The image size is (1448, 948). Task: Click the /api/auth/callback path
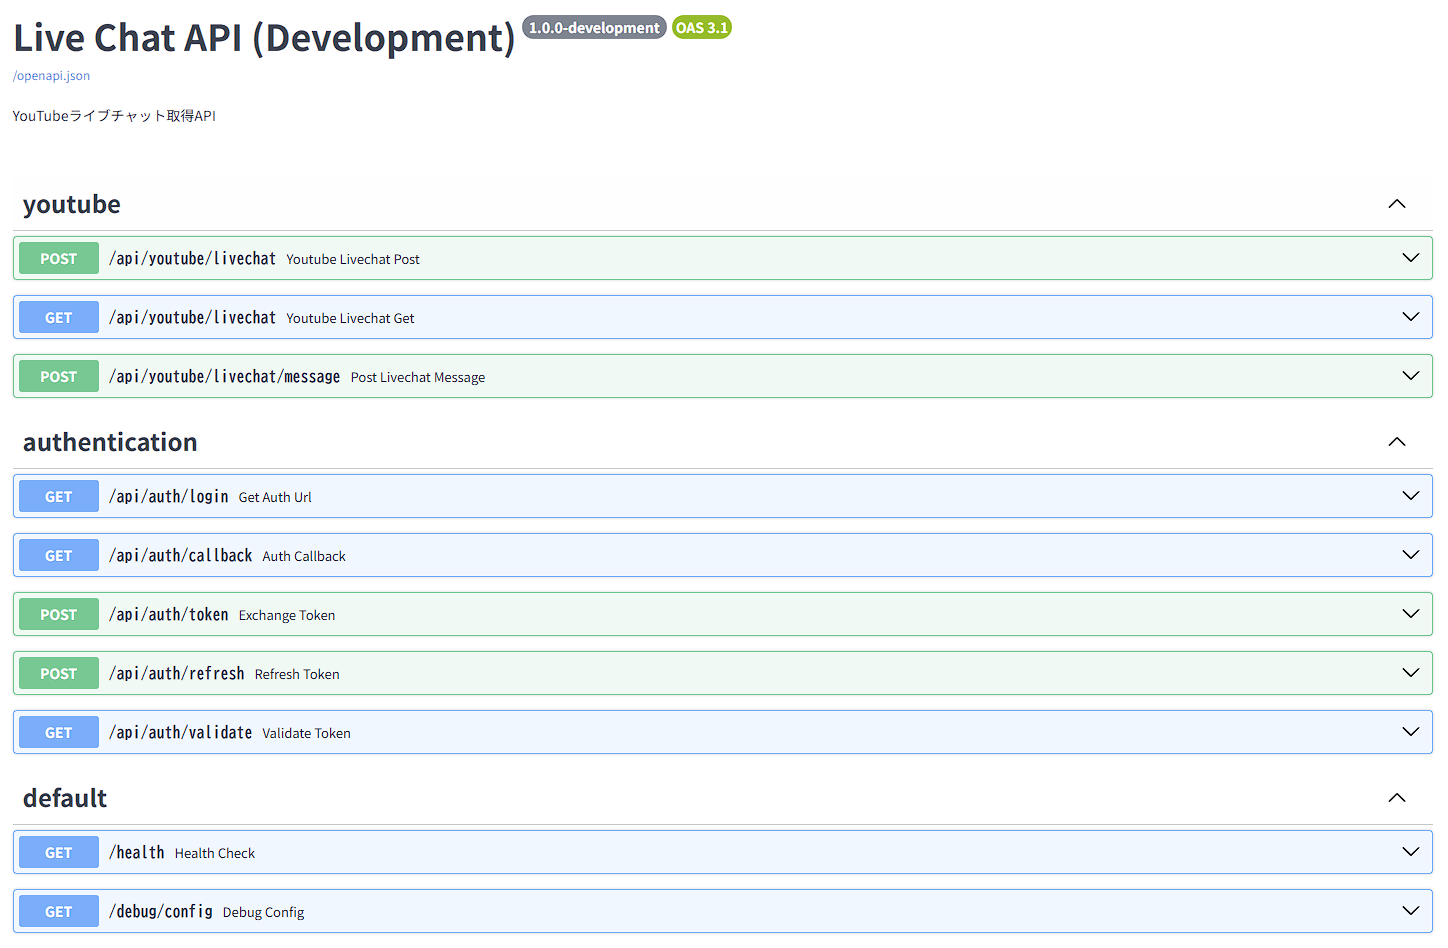click(x=181, y=556)
